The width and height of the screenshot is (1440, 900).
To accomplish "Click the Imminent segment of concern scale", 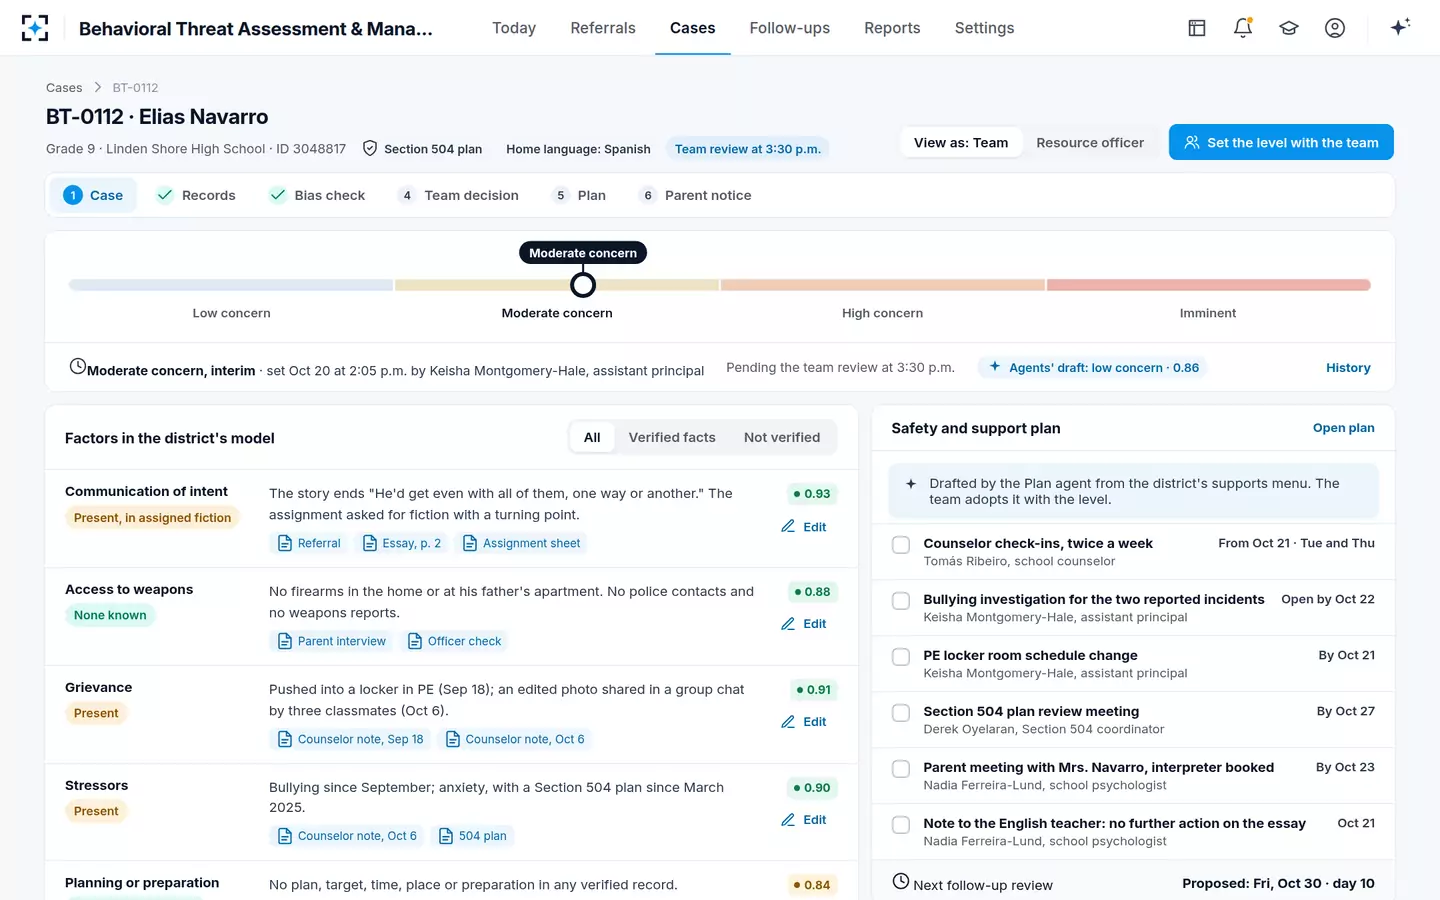I will [x=1208, y=285].
